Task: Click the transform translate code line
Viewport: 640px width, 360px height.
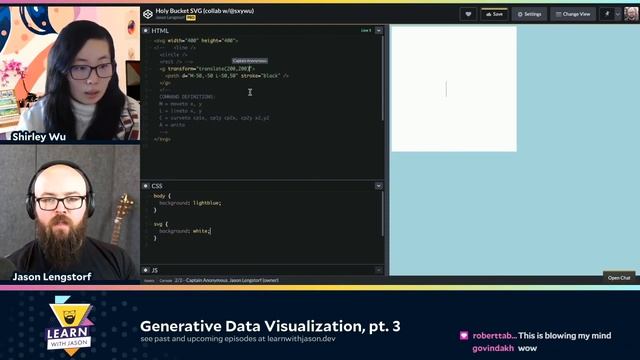Action: click(207, 69)
